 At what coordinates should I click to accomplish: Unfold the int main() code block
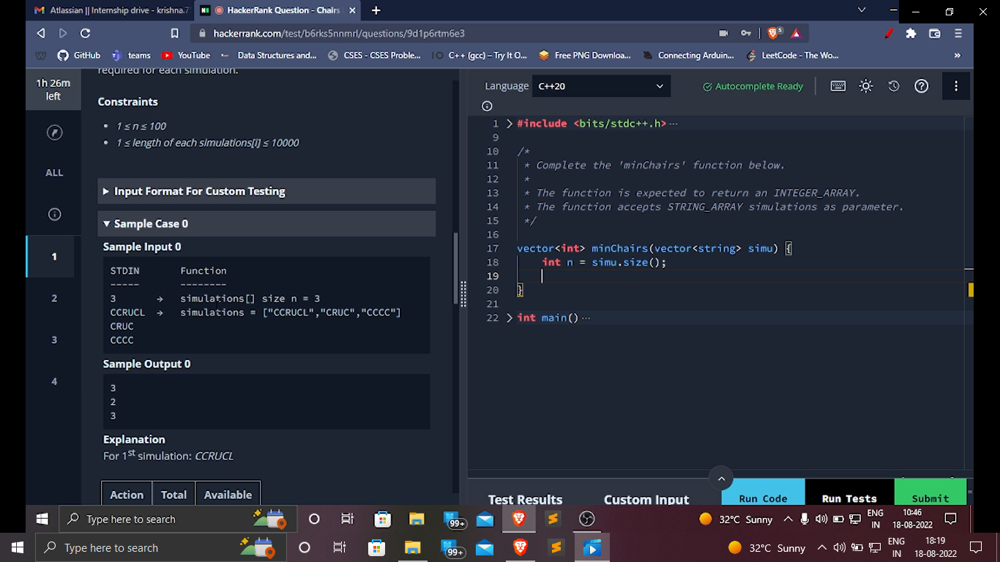pyautogui.click(x=509, y=318)
